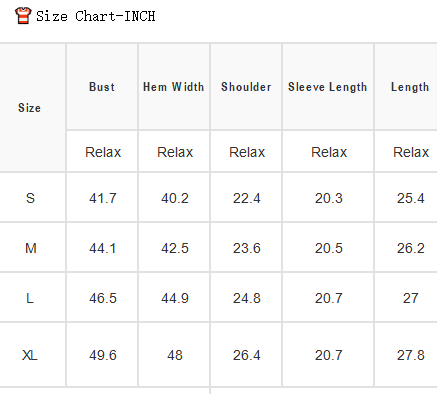Select the XL length value 27.8
The width and height of the screenshot is (437, 394).
pos(411,355)
